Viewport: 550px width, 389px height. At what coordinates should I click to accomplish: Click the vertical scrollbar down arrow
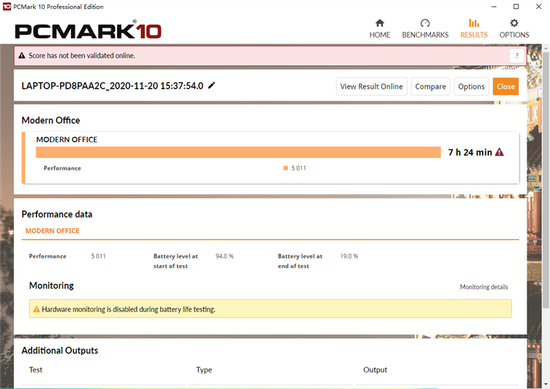pos(546,384)
